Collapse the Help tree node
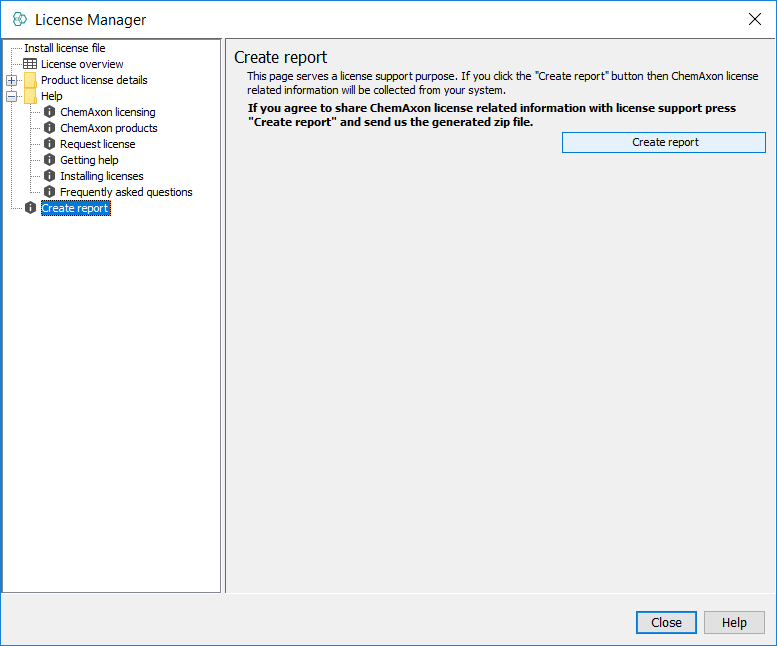 tap(12, 96)
